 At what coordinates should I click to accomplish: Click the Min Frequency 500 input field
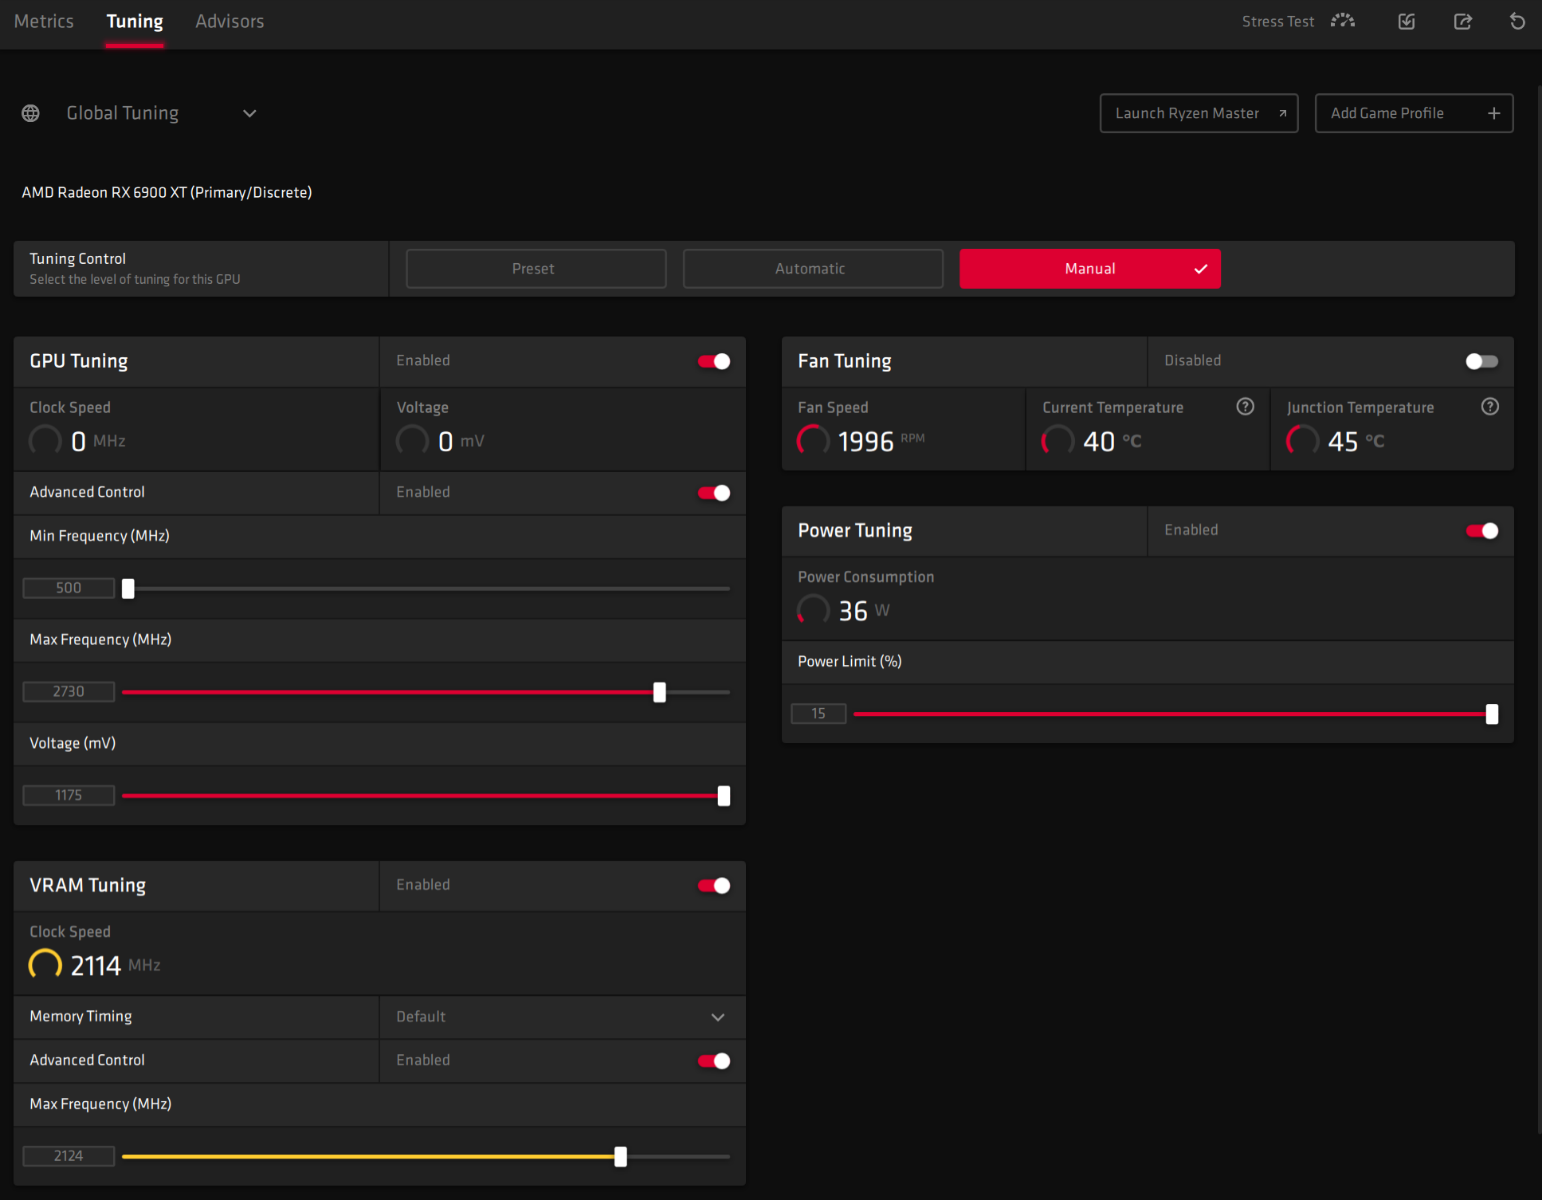(69, 588)
